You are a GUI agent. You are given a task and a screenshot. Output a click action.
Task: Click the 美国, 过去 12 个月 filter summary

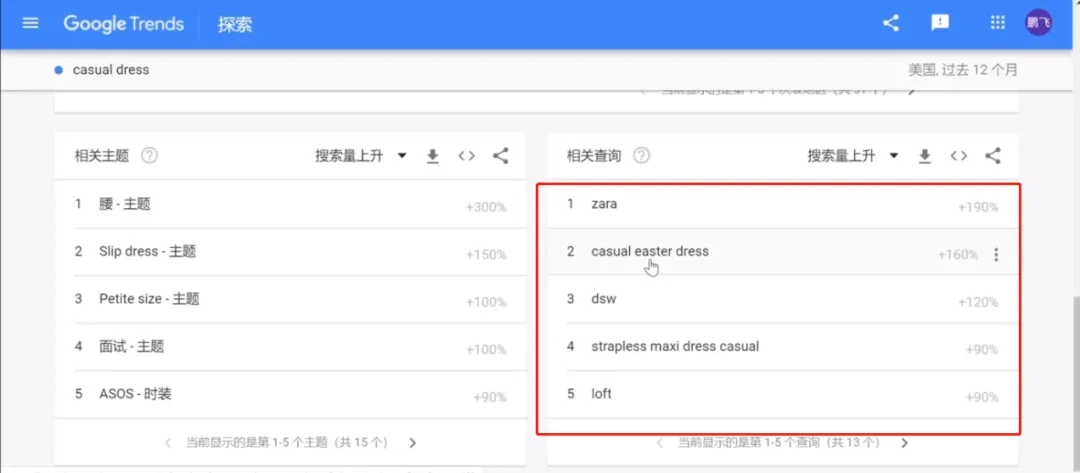962,70
